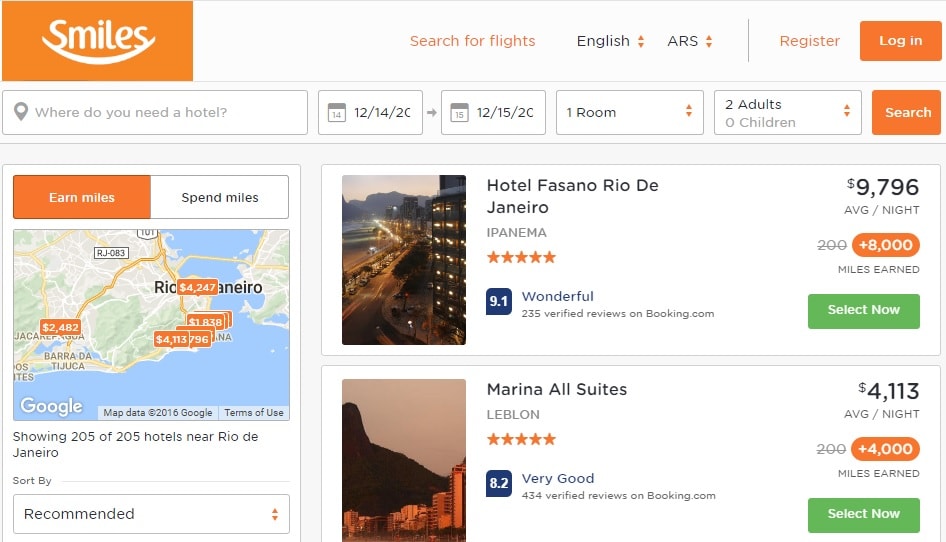Open Hotel Fasano night street photo
Image resolution: width=946 pixels, height=542 pixels.
(x=404, y=260)
